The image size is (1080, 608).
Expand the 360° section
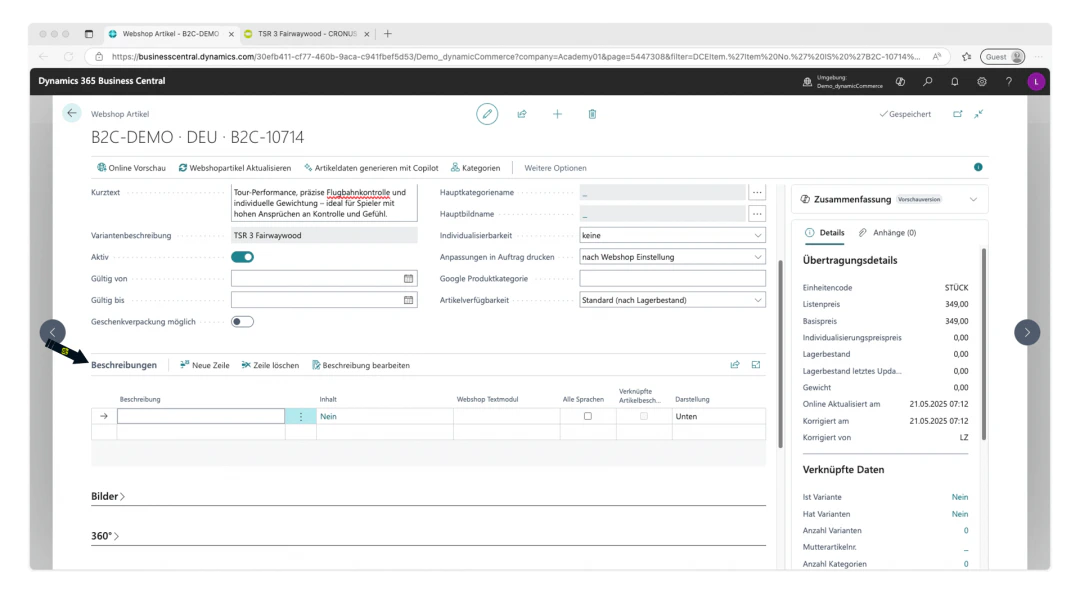coord(105,536)
